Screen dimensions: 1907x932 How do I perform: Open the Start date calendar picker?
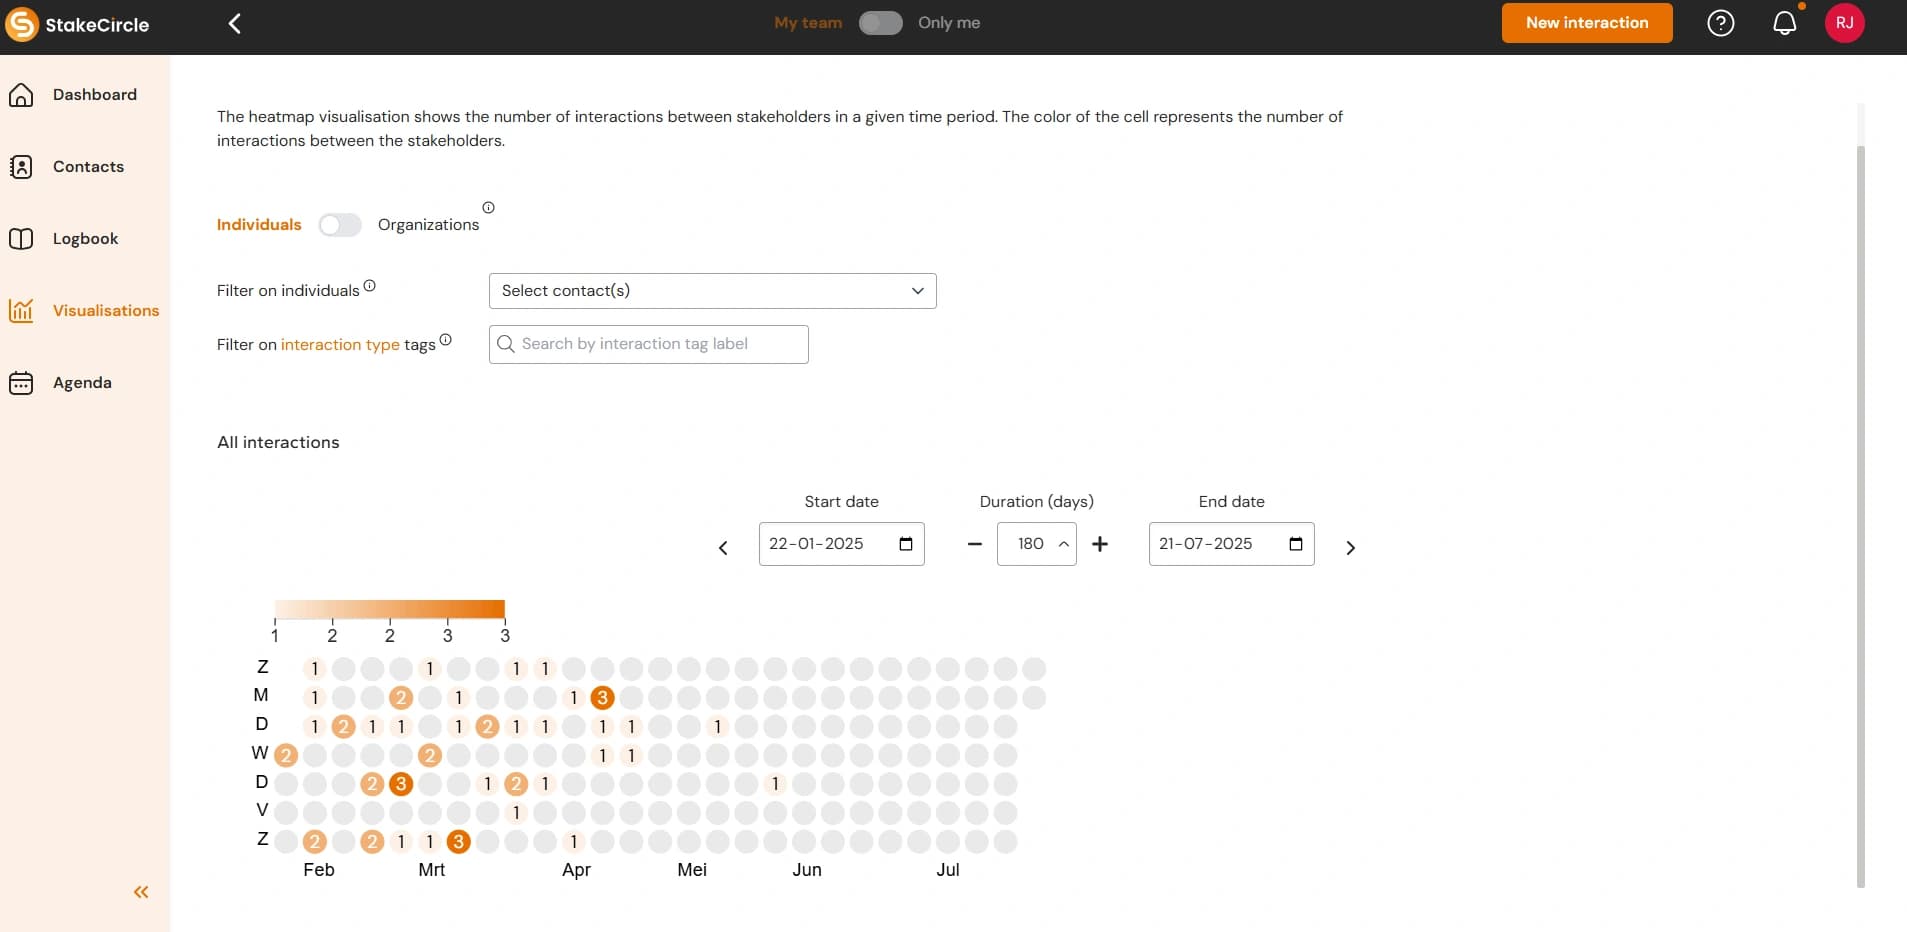(904, 543)
